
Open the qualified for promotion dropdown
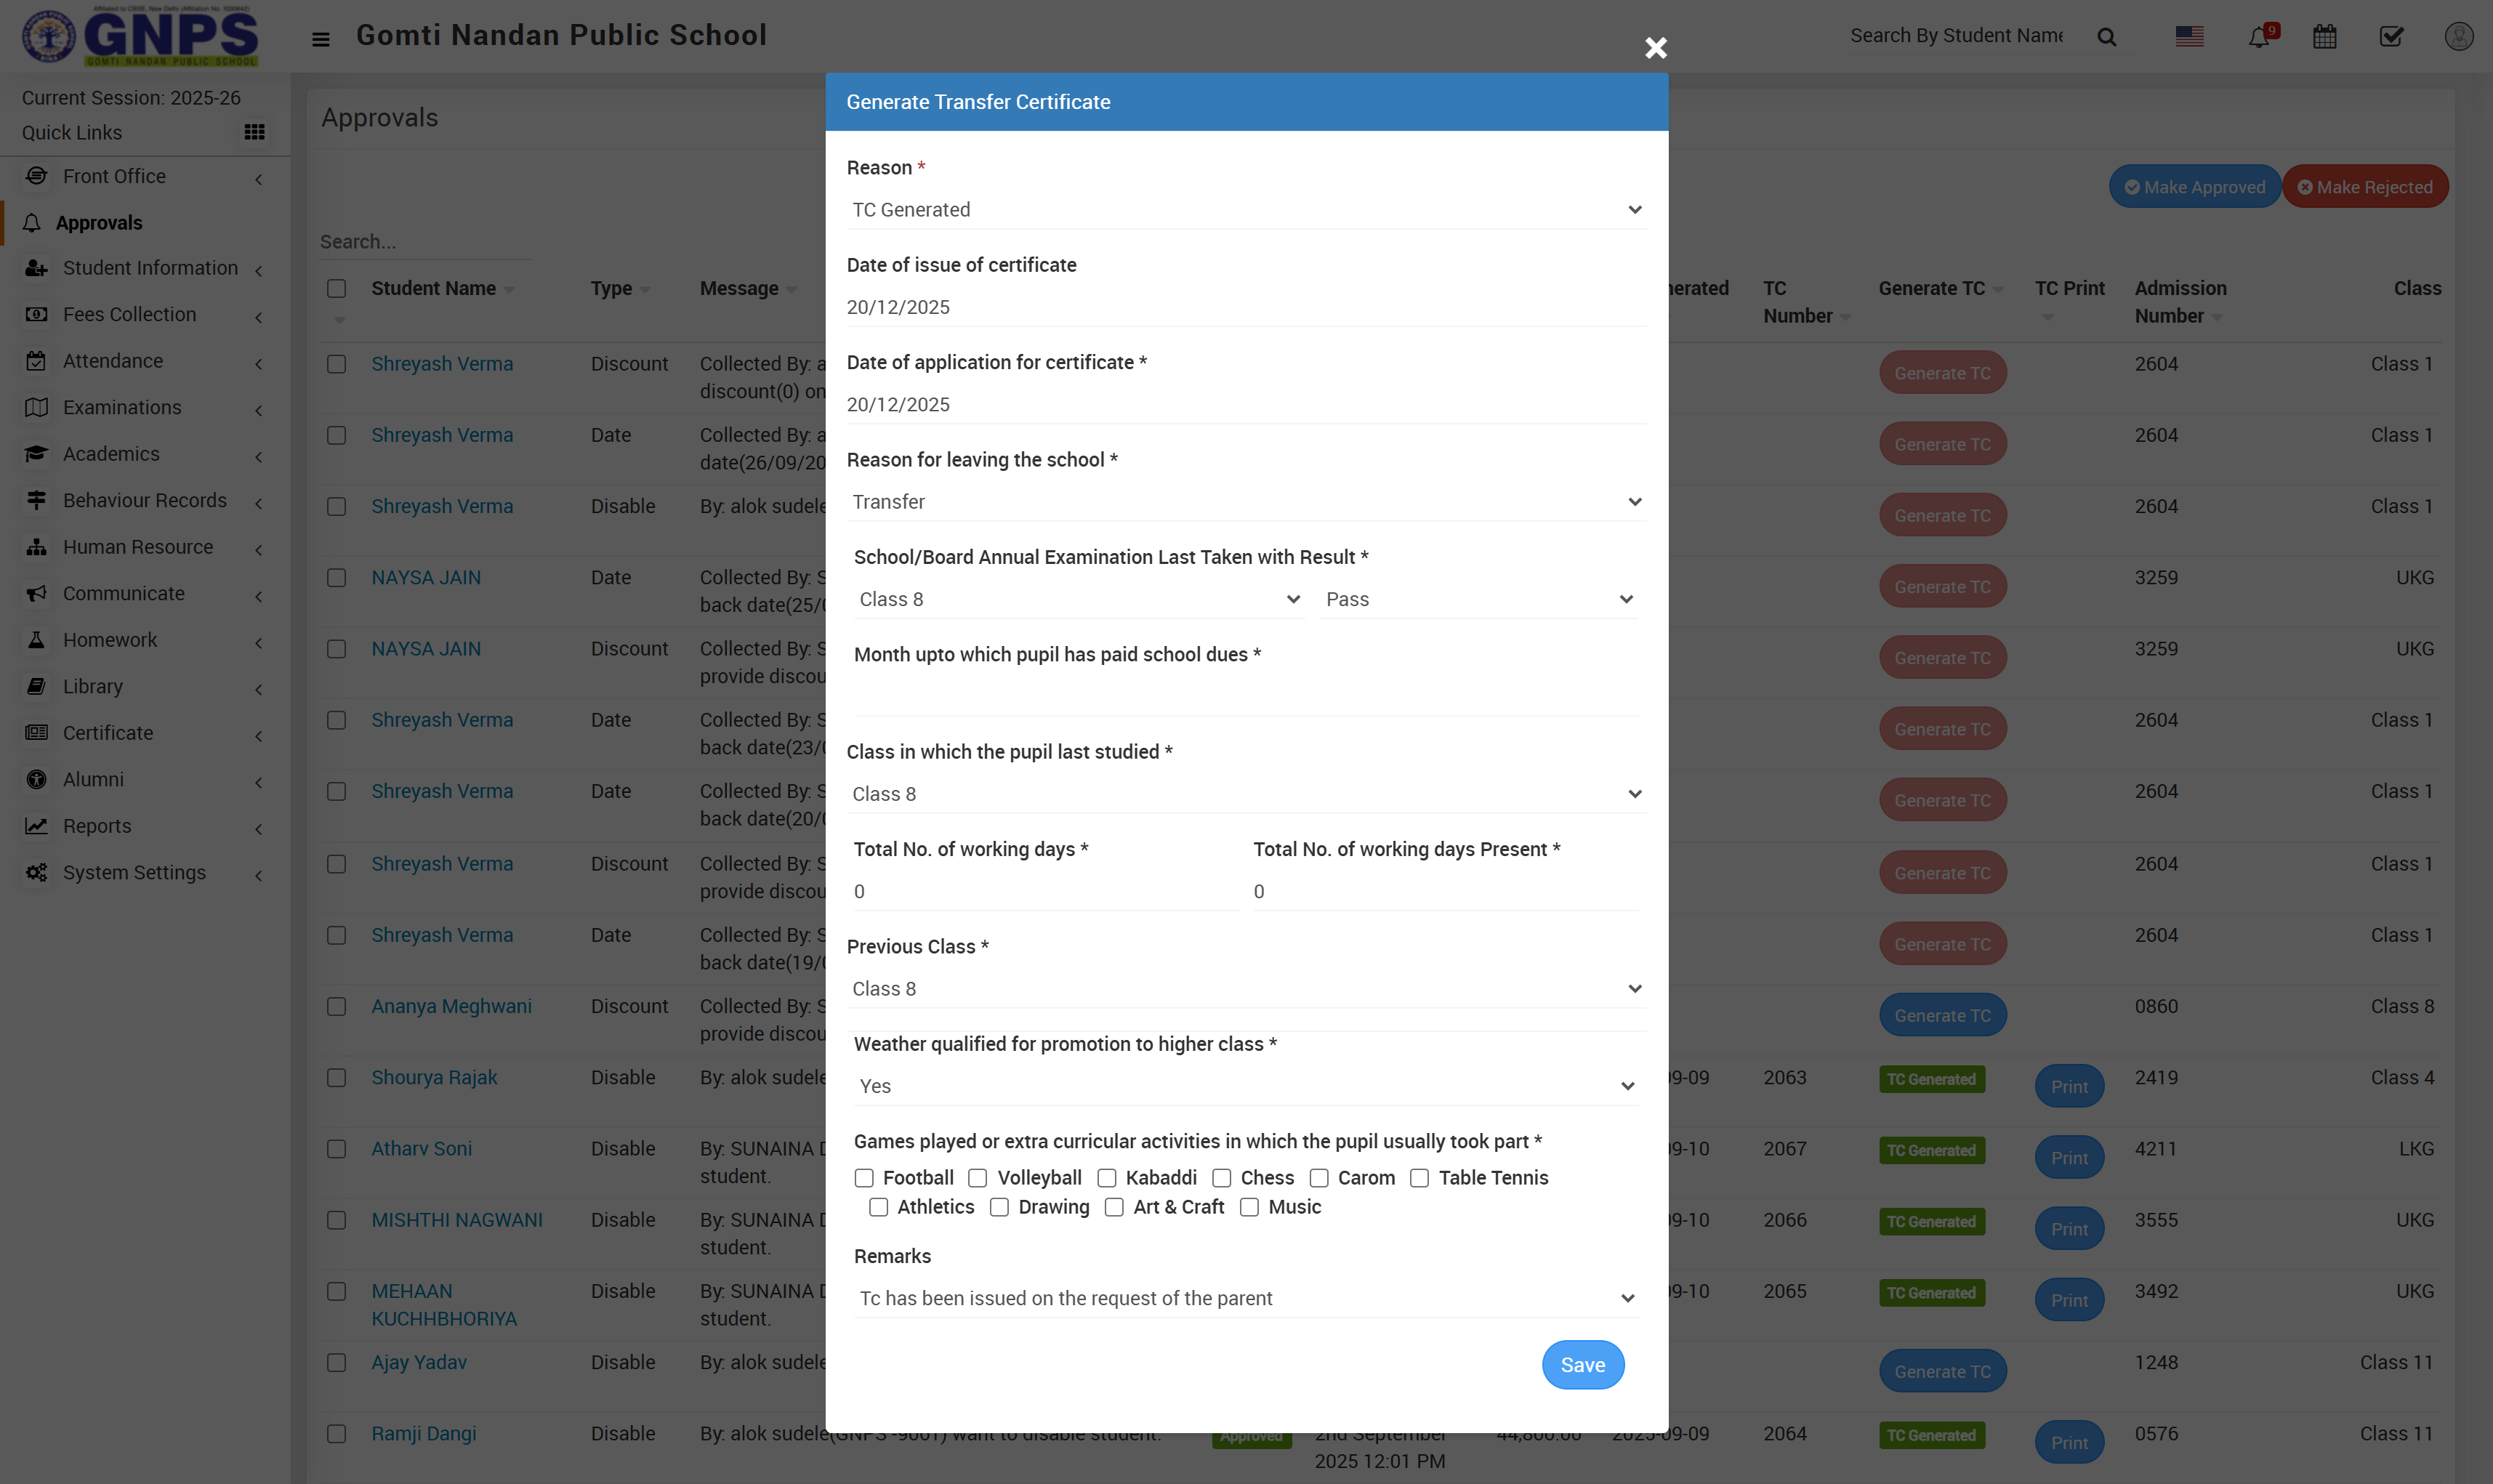pyautogui.click(x=1246, y=1086)
